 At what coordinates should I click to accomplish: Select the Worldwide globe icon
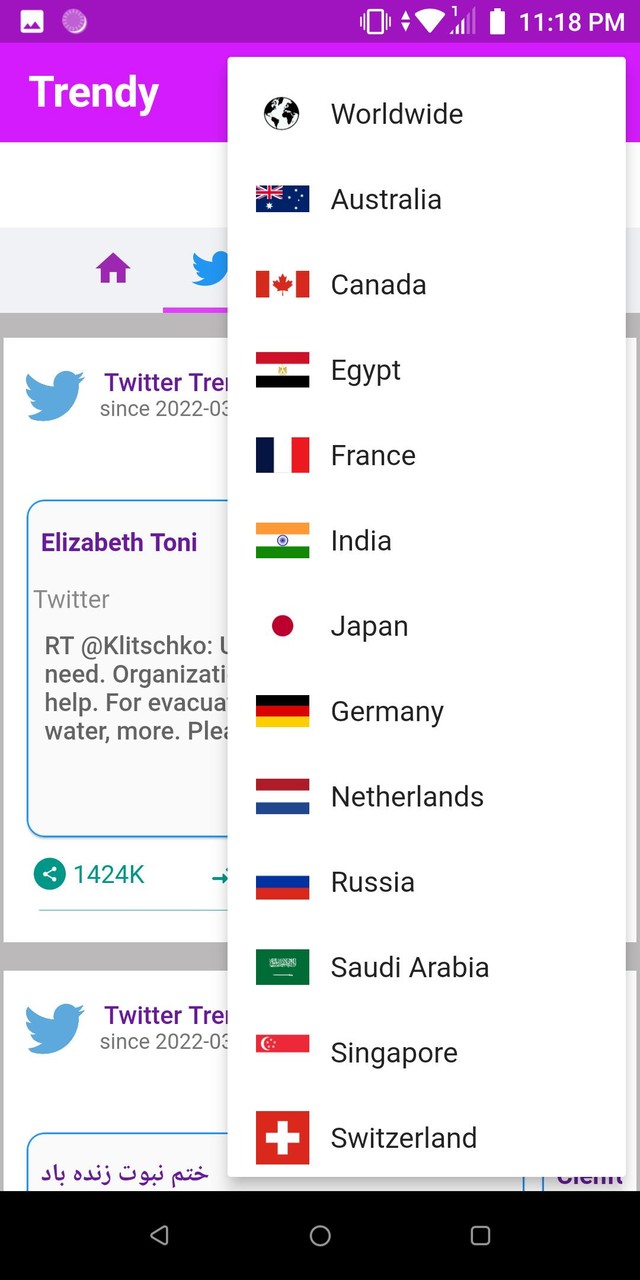click(282, 114)
